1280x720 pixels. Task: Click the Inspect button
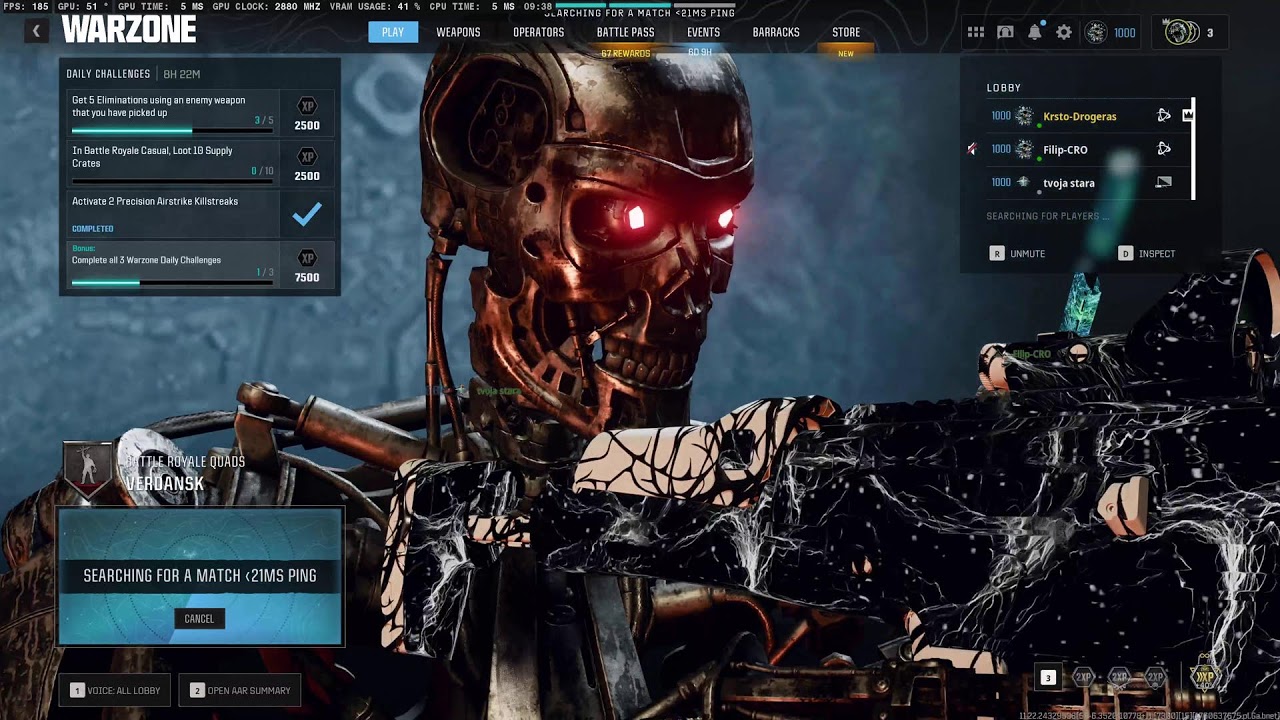(1147, 254)
